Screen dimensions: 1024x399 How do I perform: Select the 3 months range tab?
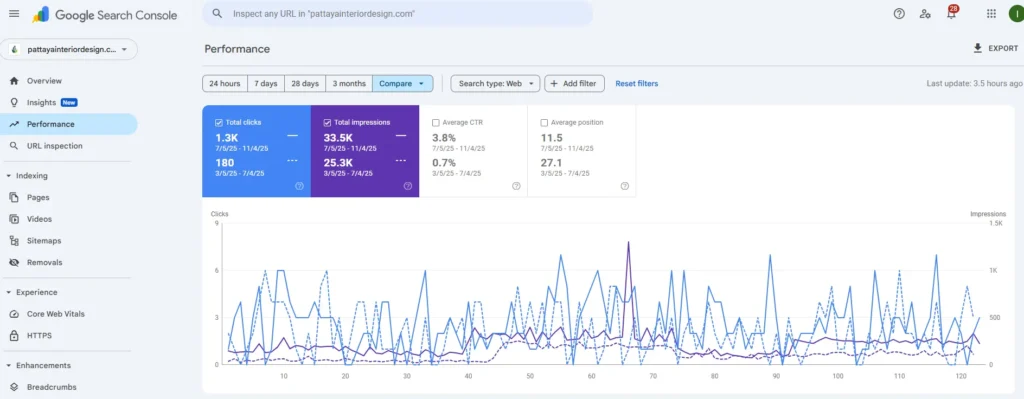pos(349,84)
